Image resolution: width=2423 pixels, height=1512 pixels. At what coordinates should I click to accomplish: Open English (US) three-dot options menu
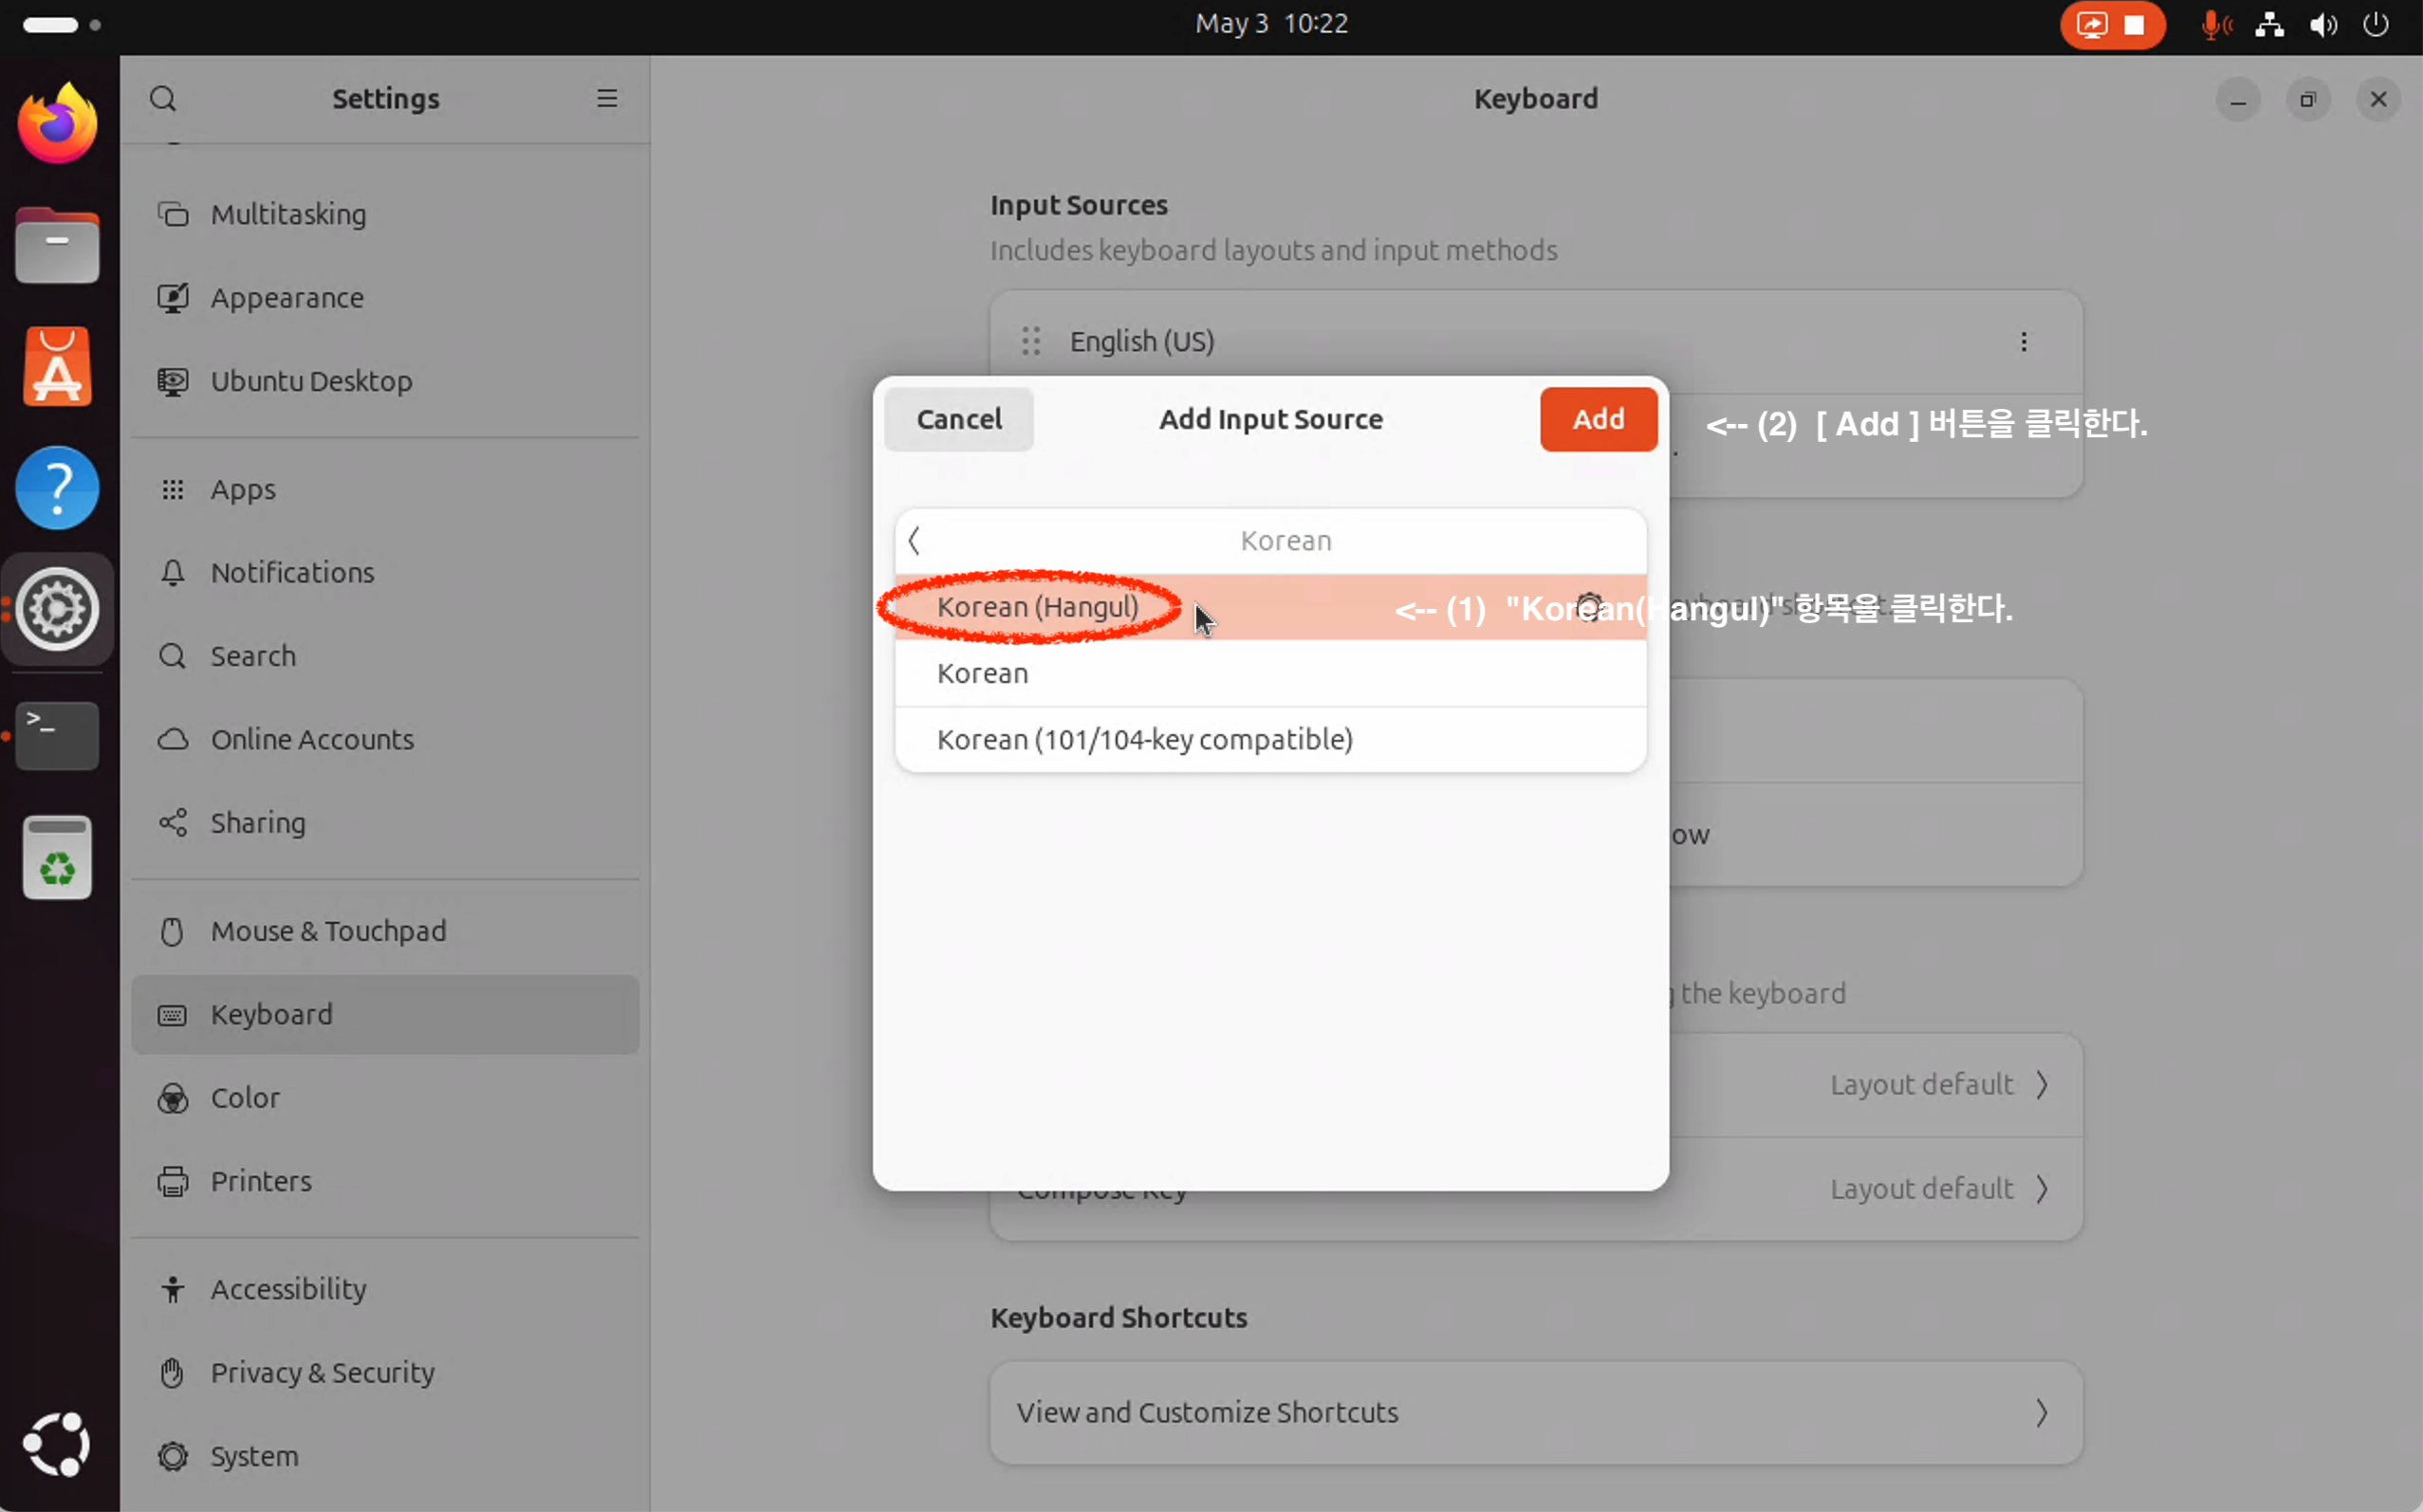click(2023, 342)
